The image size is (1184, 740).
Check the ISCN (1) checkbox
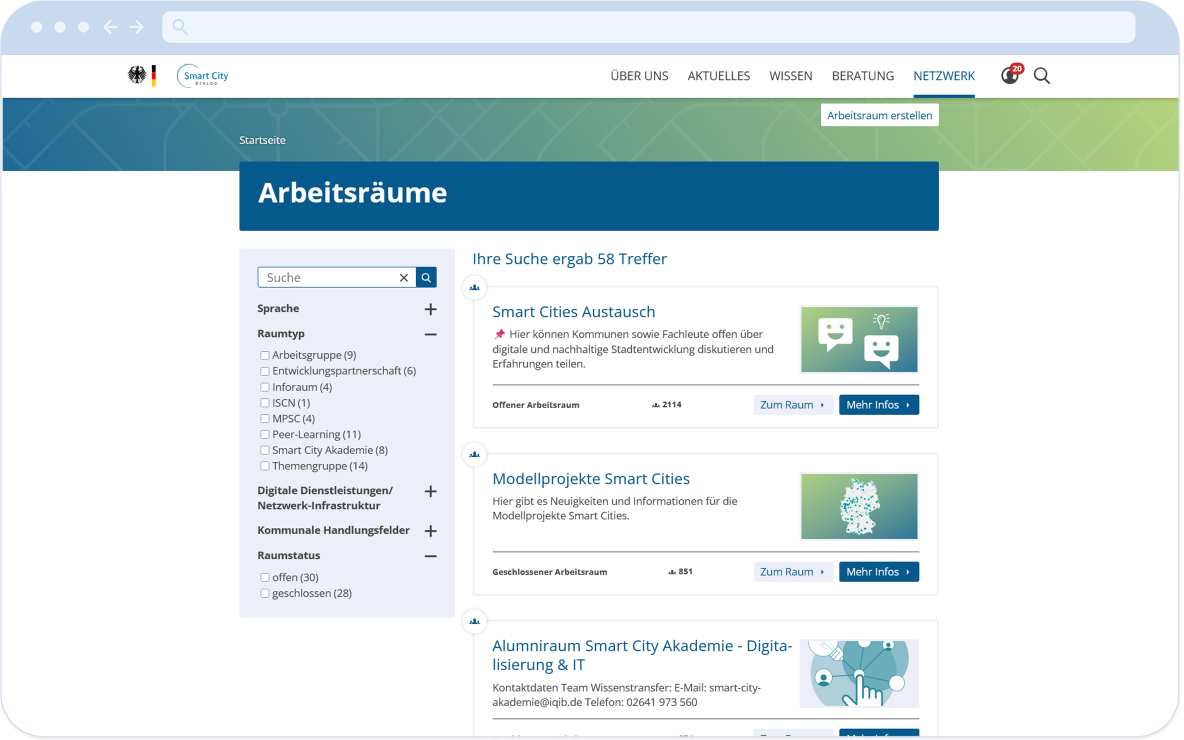265,403
